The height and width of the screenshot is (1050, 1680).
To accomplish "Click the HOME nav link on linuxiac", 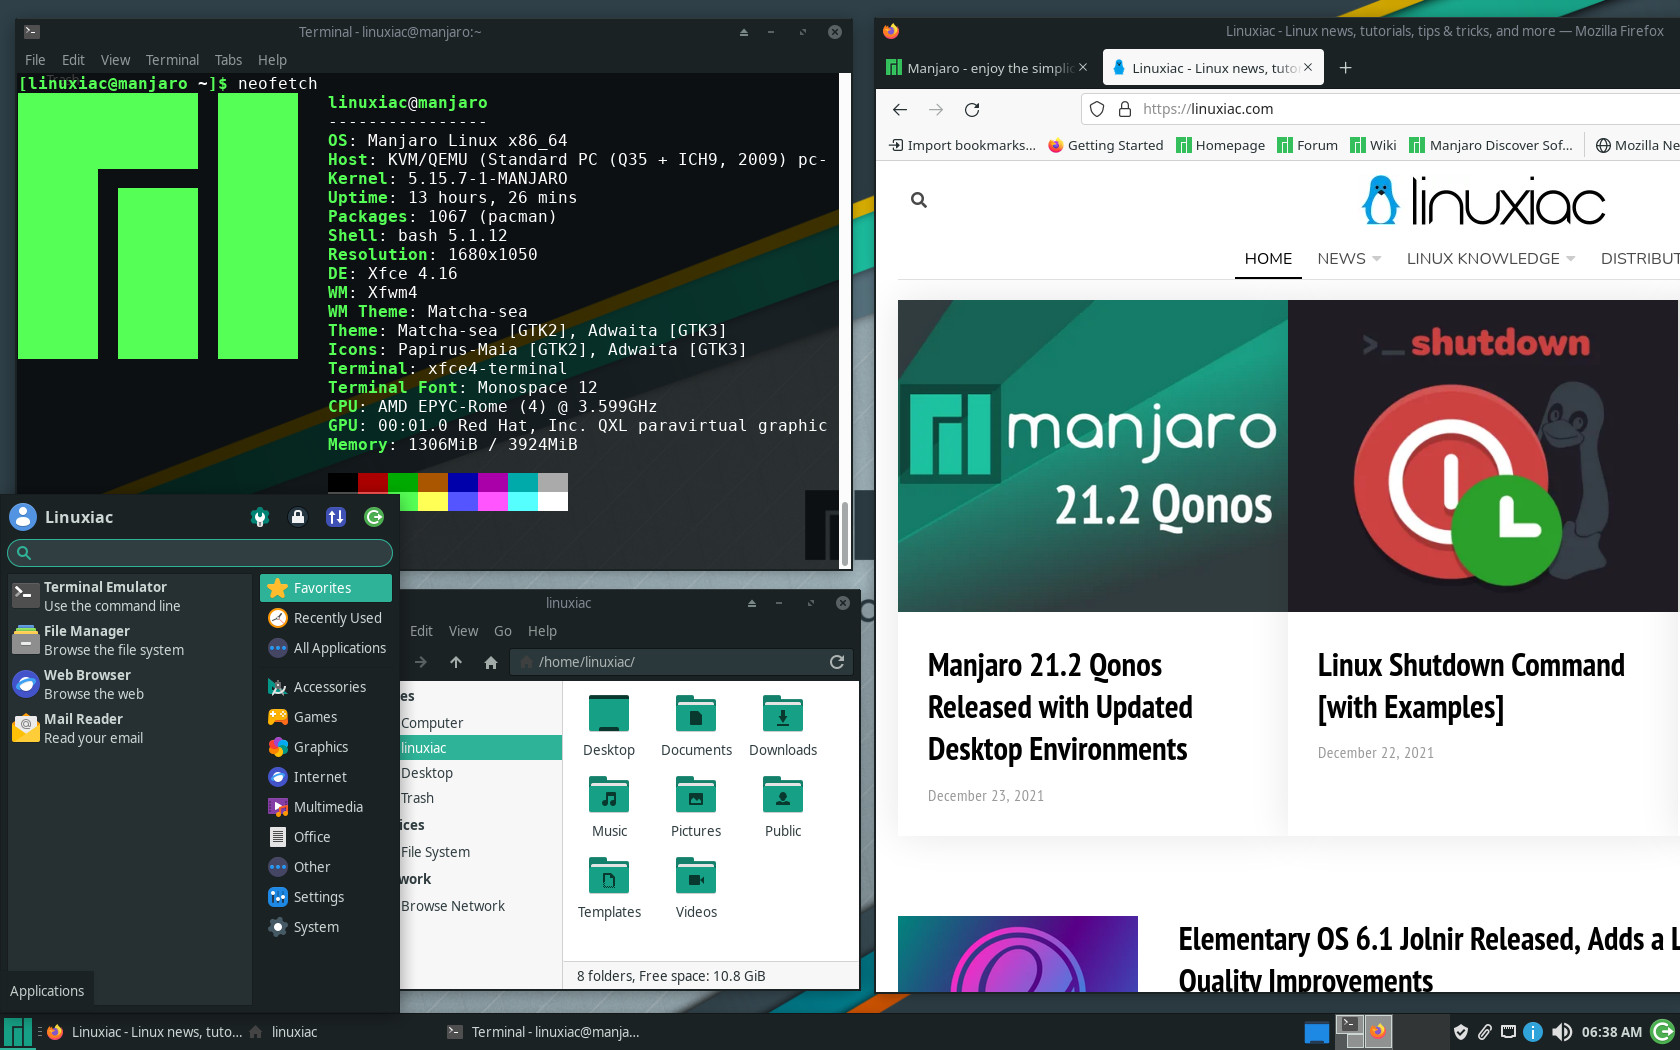I will tap(1268, 258).
